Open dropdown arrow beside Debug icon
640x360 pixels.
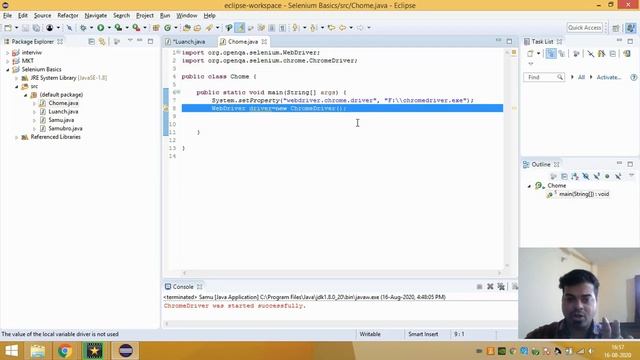[x=91, y=28]
